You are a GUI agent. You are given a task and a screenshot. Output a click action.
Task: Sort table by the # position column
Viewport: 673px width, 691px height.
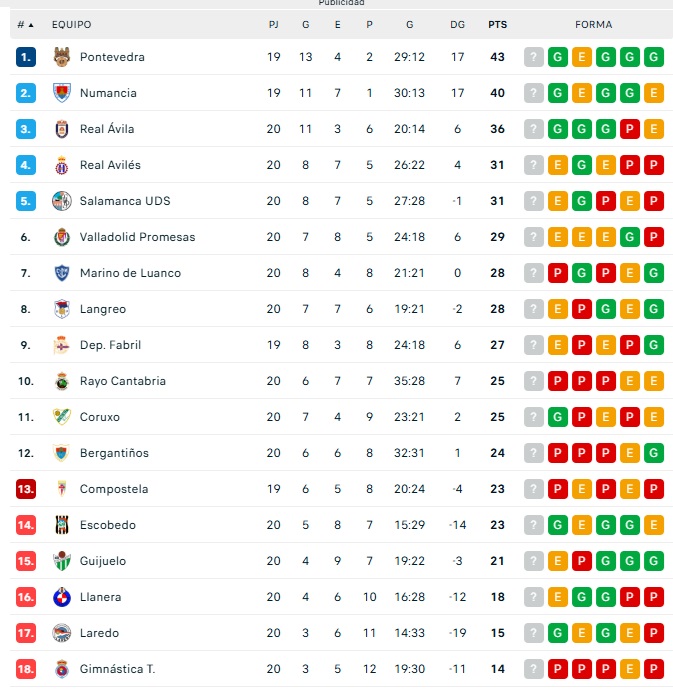coord(25,24)
